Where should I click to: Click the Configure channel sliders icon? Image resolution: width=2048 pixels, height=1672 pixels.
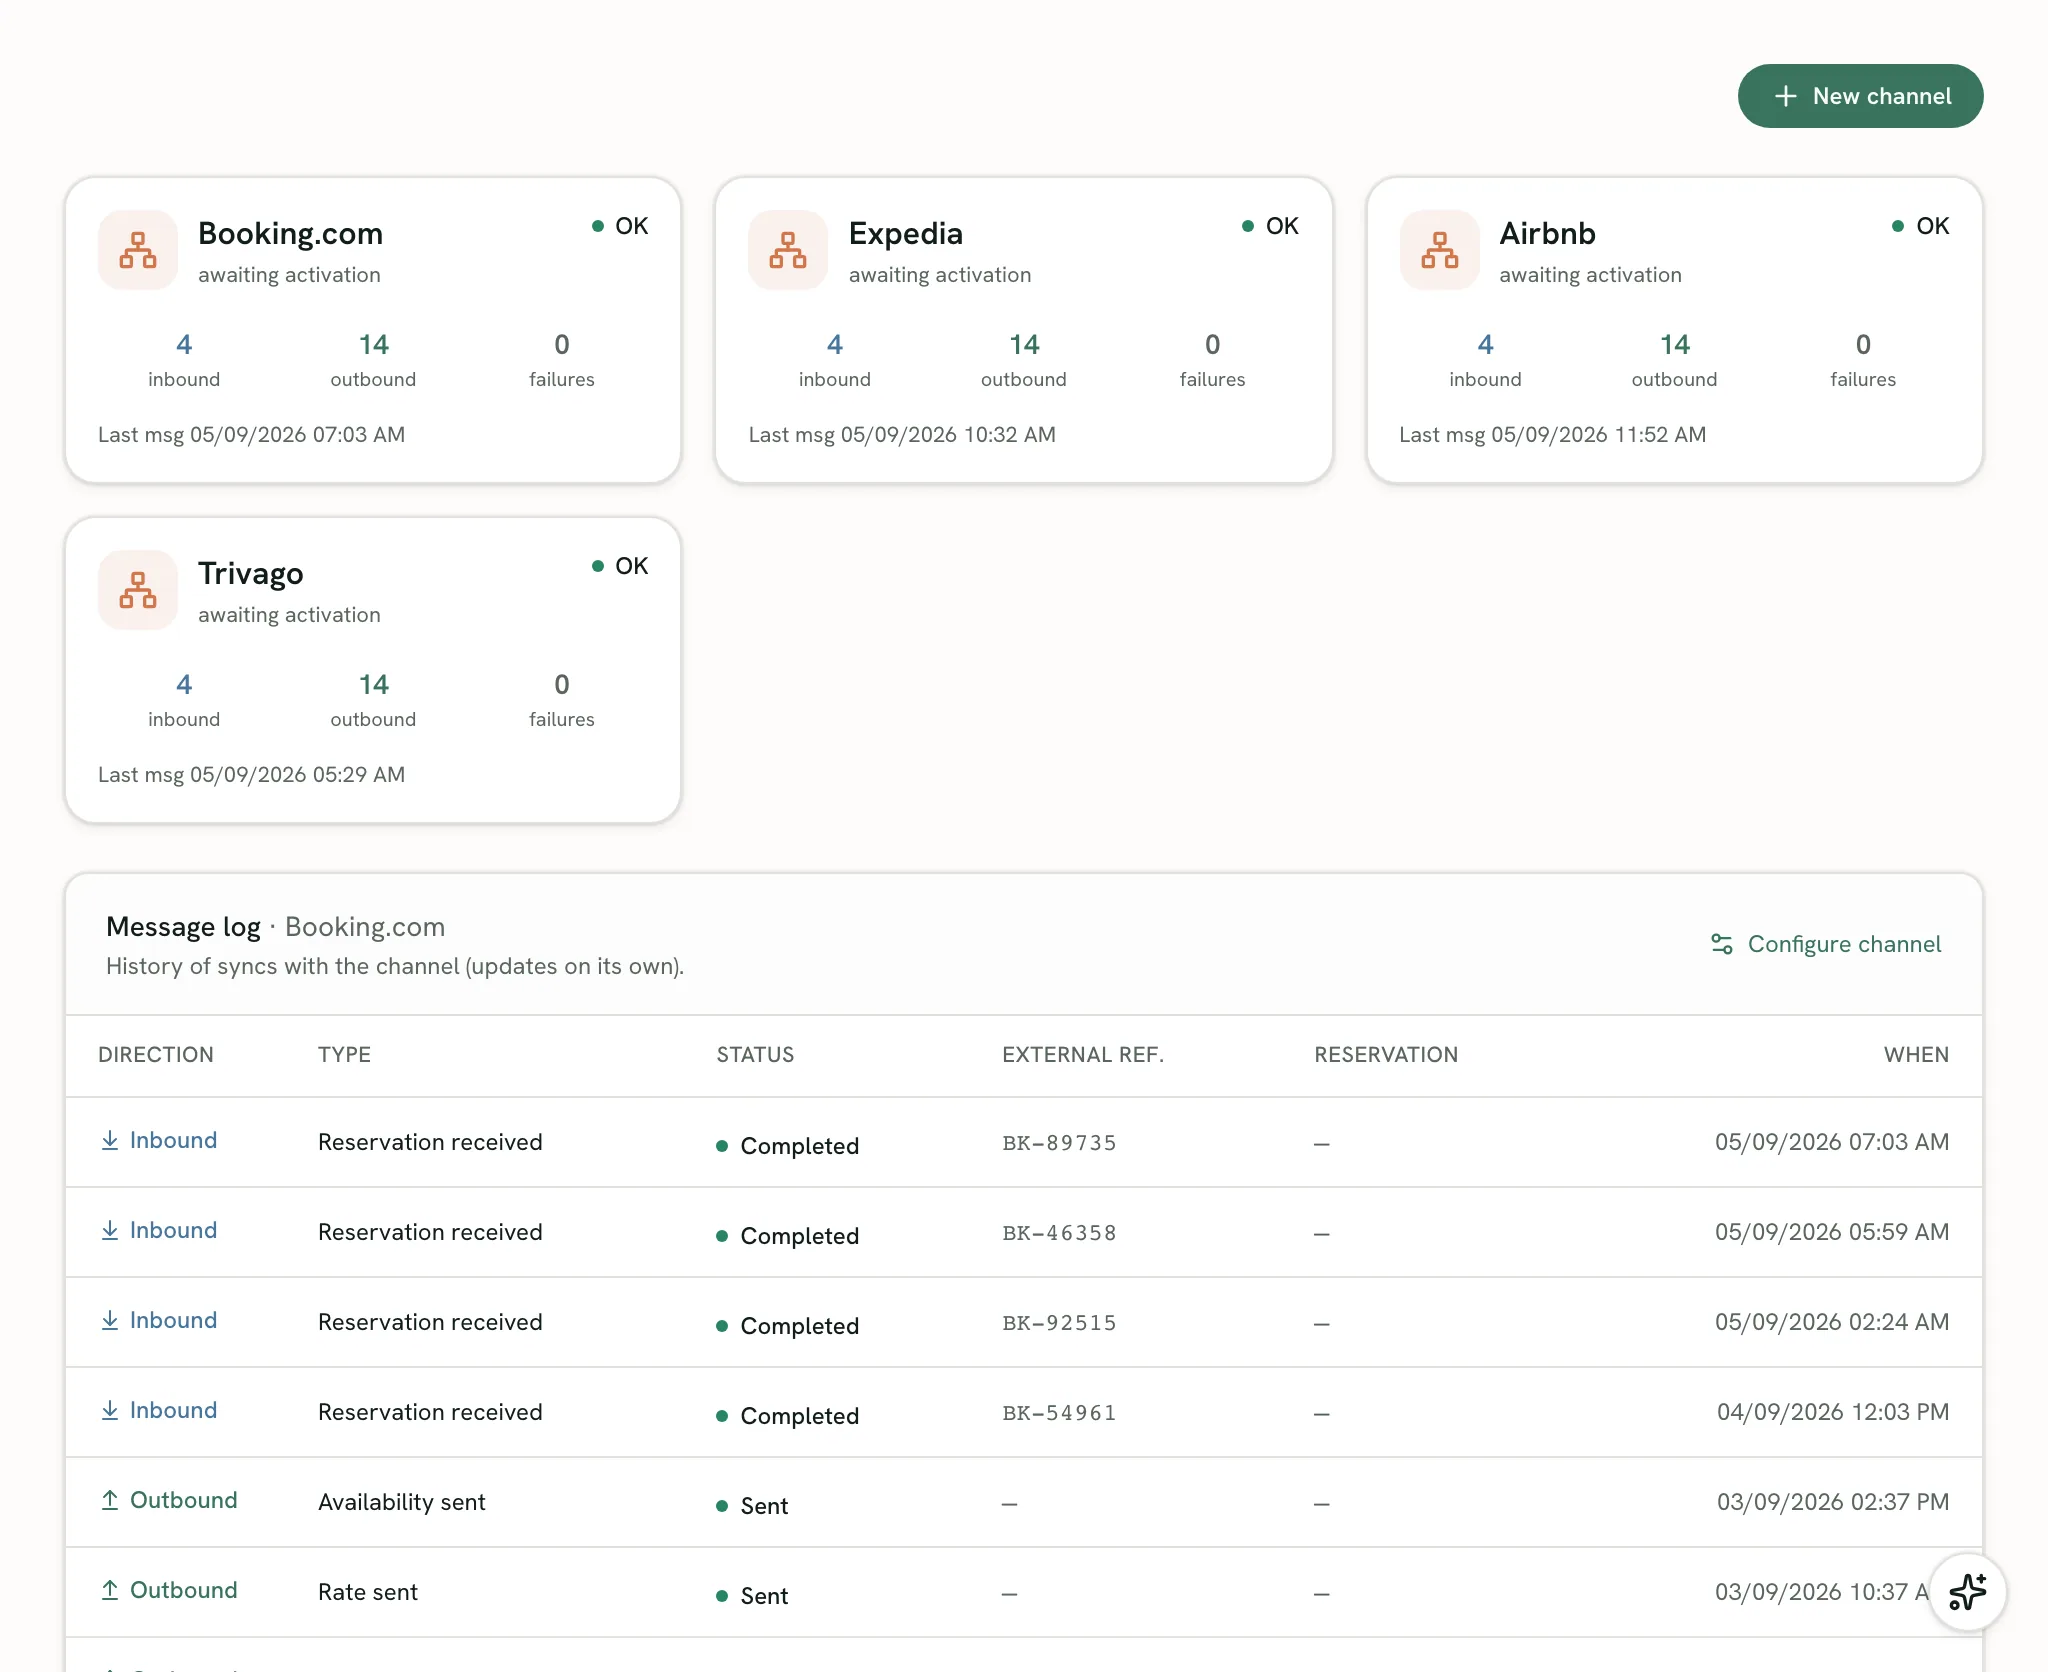tap(1722, 944)
